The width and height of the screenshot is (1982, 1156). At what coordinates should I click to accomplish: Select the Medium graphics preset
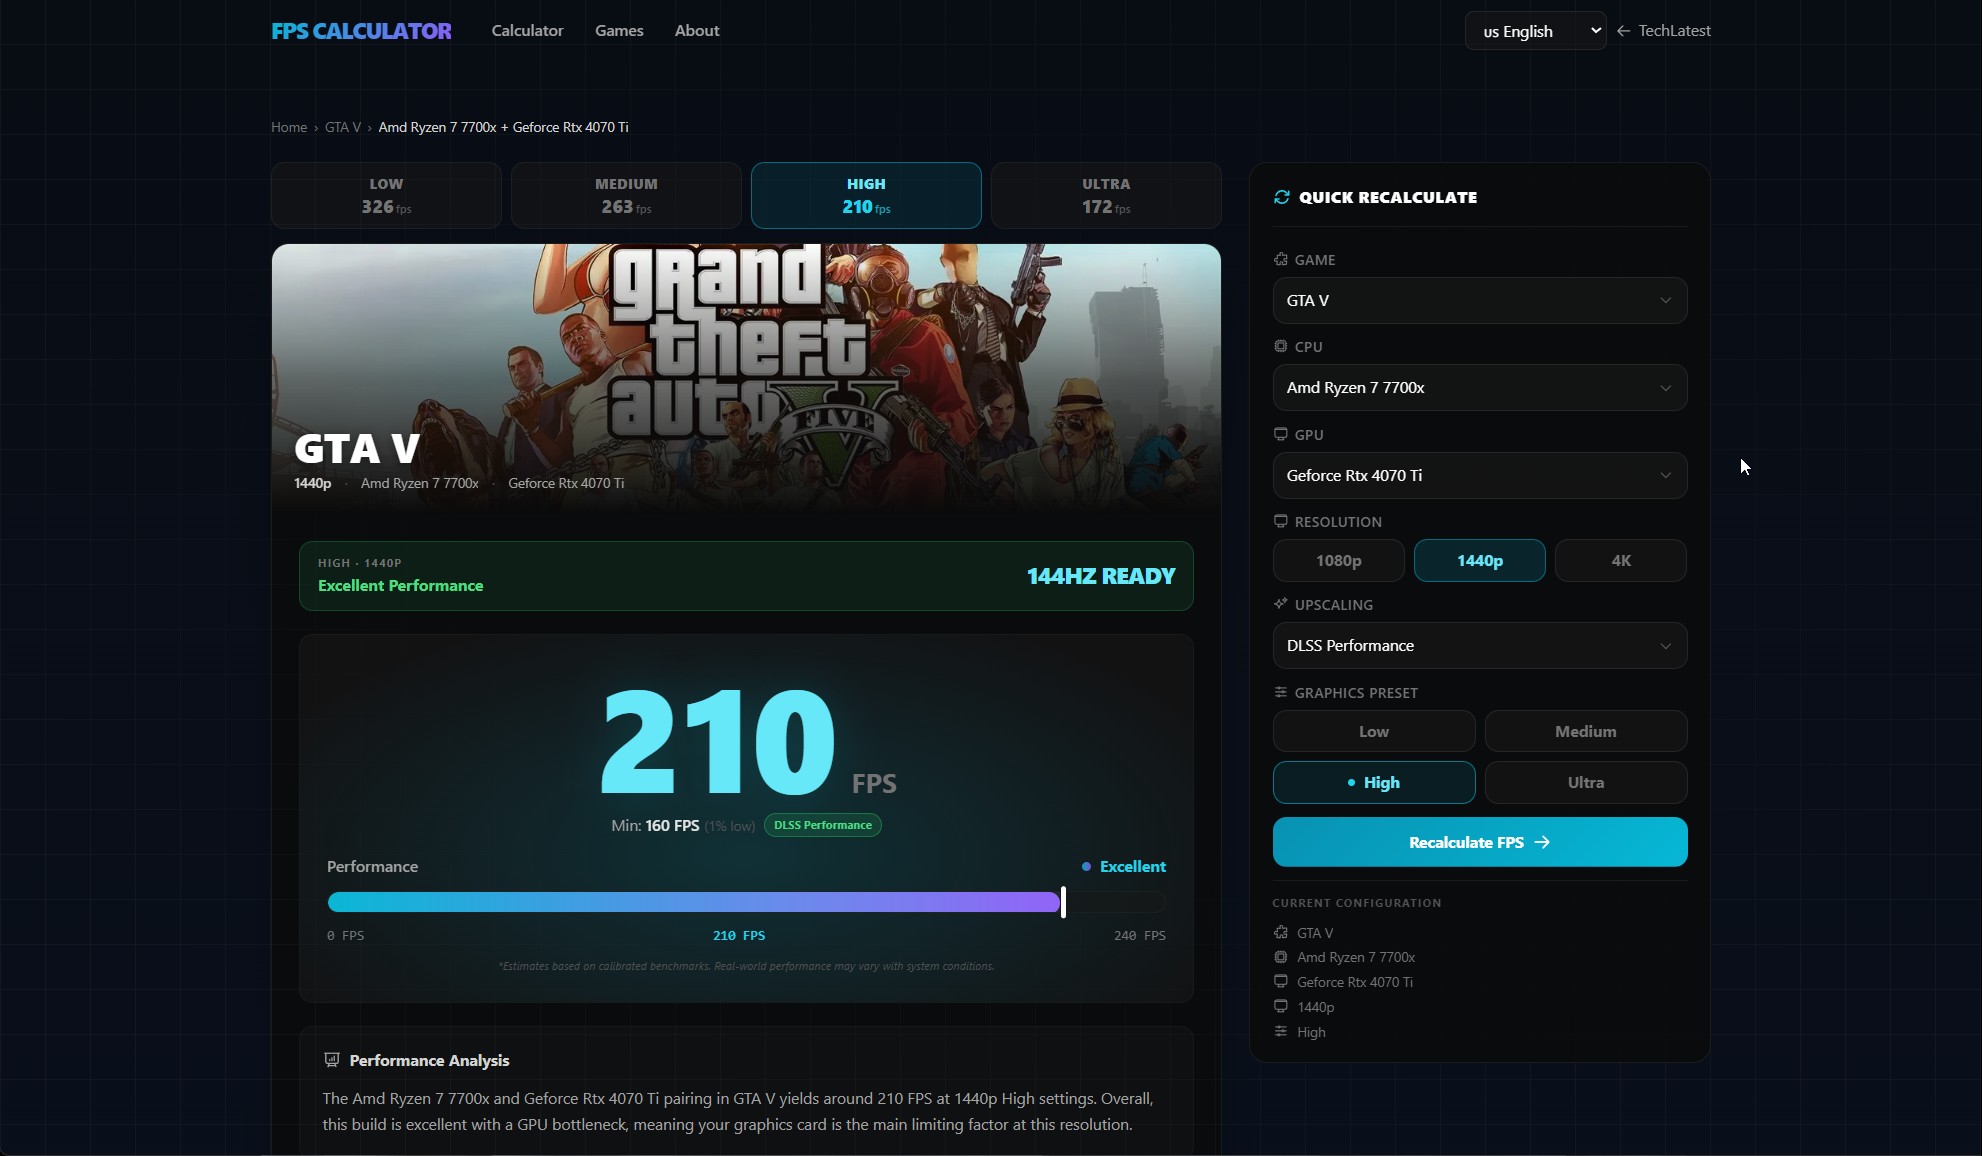(x=1586, y=731)
